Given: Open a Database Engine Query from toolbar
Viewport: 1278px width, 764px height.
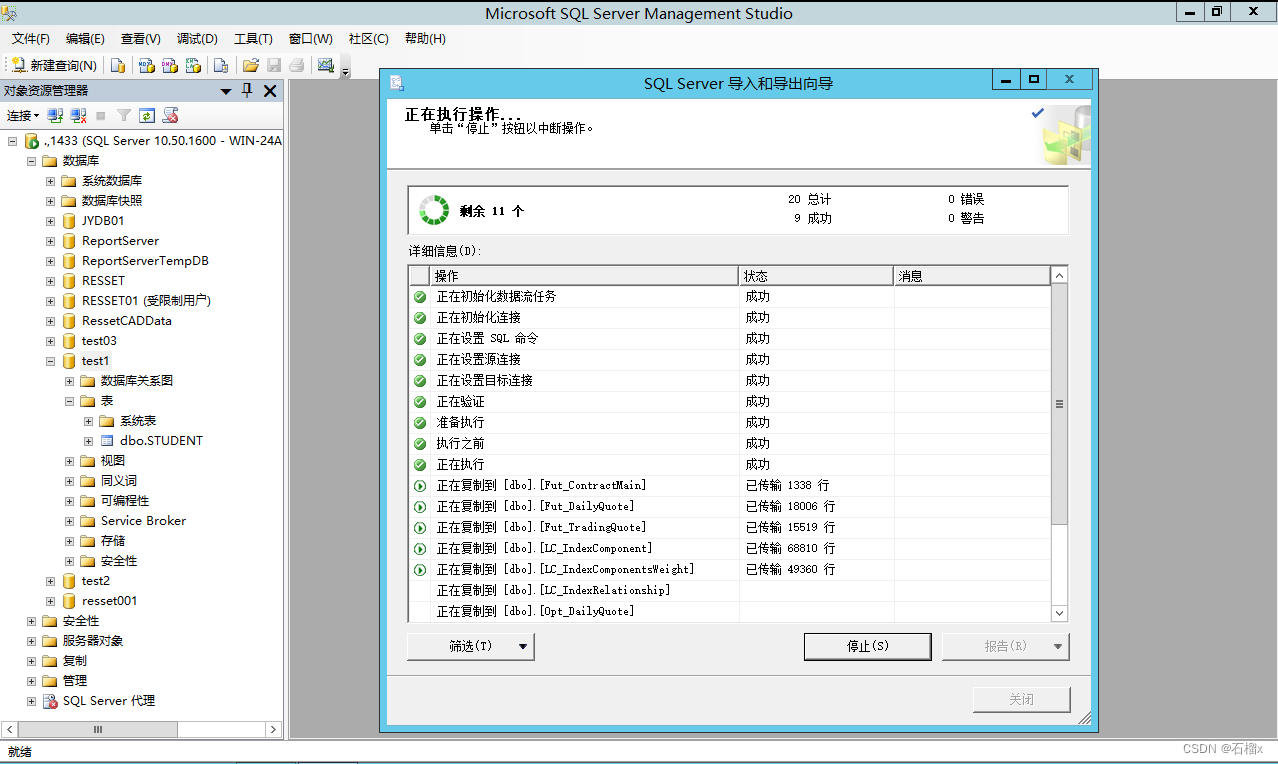Looking at the screenshot, I should (x=118, y=65).
